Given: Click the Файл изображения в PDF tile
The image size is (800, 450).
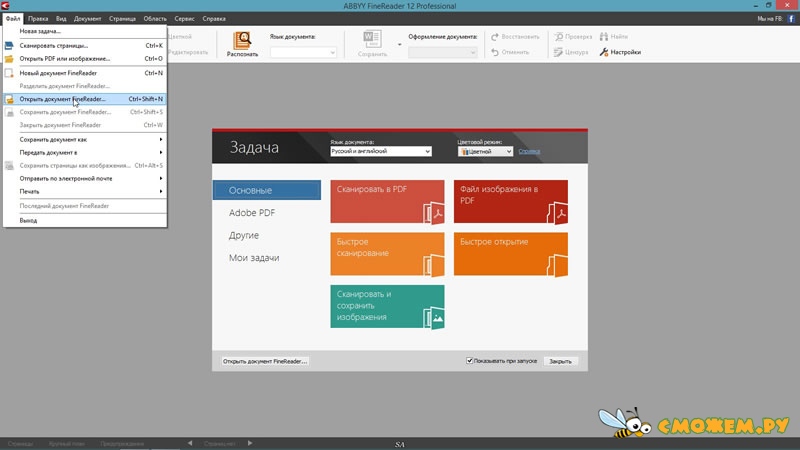Looking at the screenshot, I should click(511, 202).
